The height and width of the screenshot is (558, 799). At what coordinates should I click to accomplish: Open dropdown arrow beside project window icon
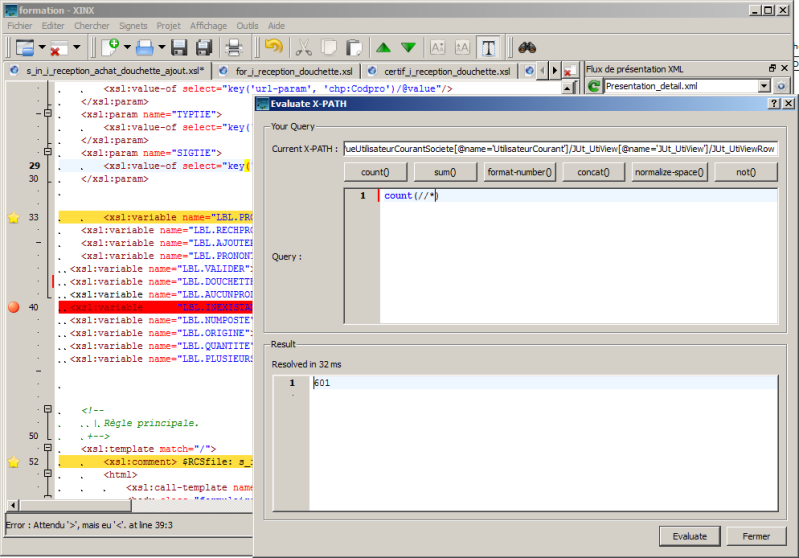[x=42, y=47]
